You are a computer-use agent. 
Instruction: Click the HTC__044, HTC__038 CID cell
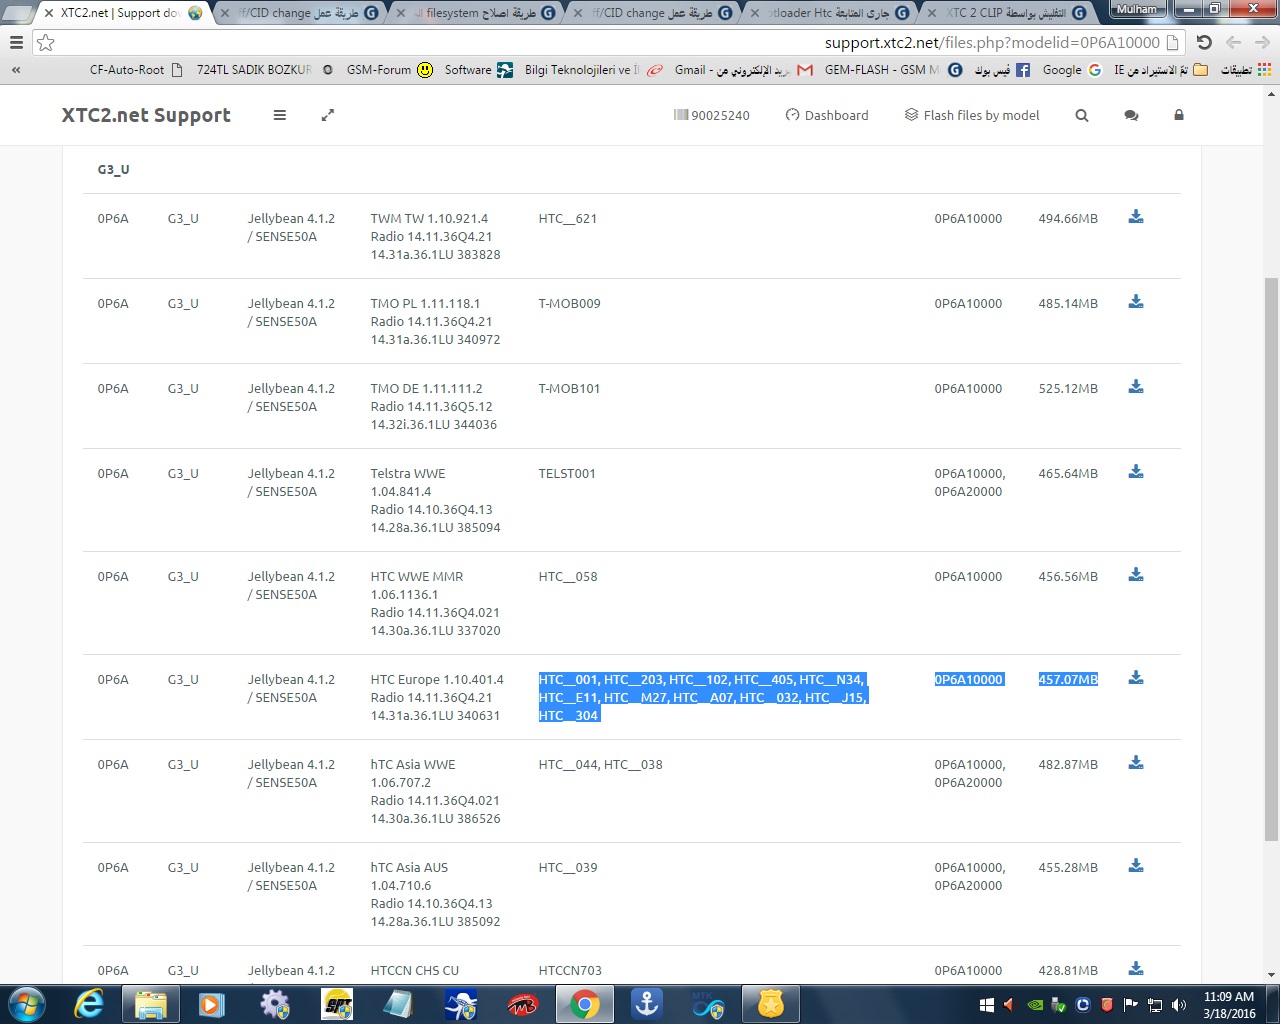[x=600, y=764]
